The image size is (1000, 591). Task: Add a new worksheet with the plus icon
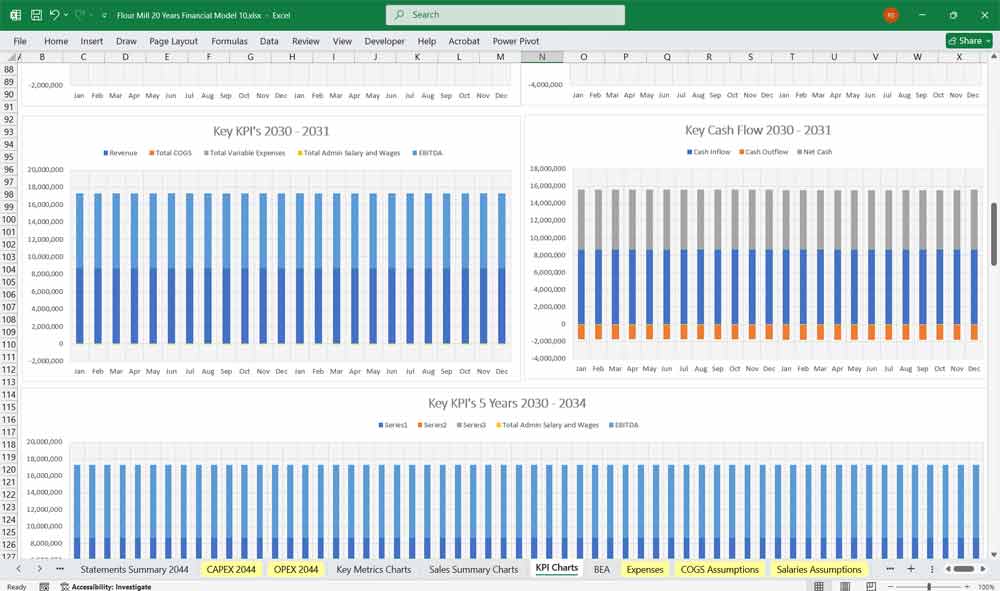[x=912, y=569]
